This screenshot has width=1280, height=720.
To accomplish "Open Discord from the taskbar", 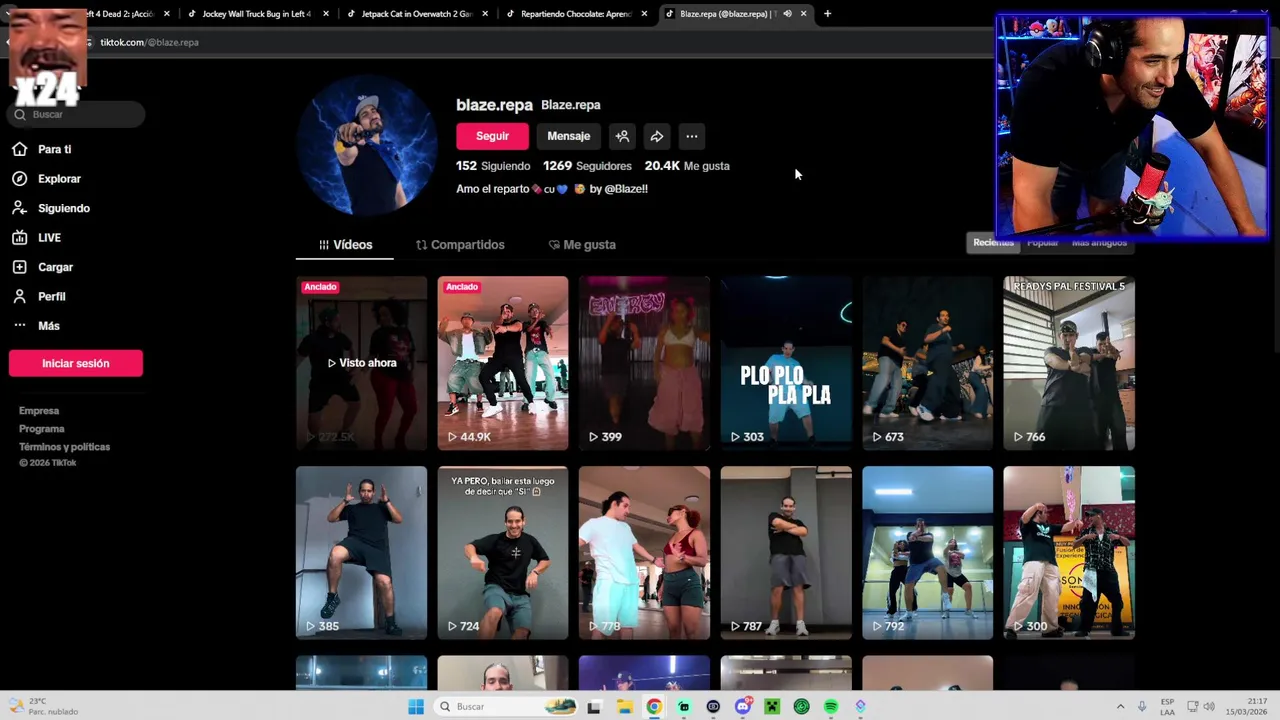I will tap(742, 707).
